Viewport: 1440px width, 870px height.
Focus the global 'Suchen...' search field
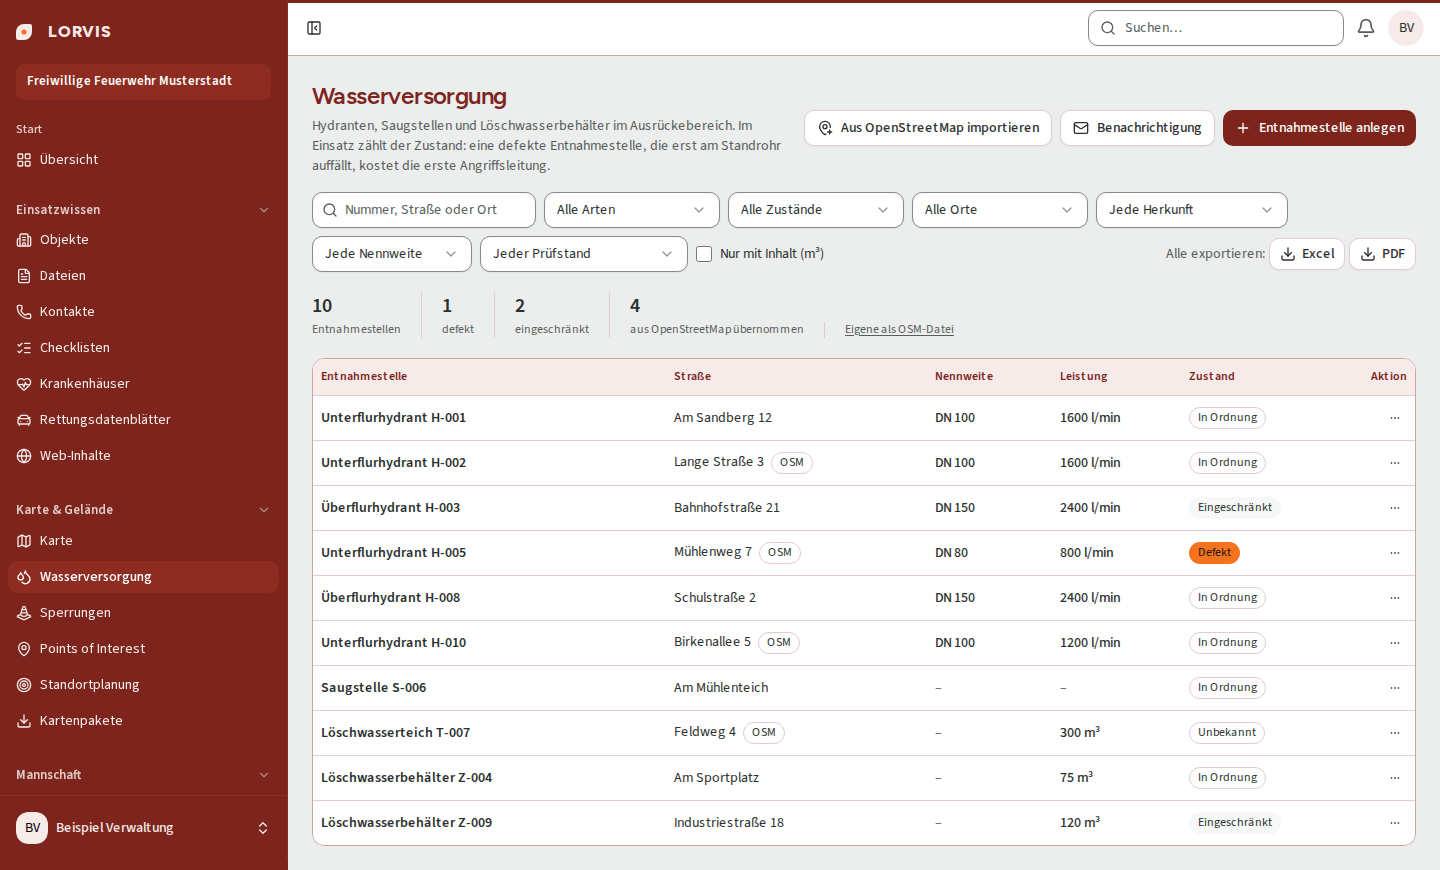coord(1216,28)
